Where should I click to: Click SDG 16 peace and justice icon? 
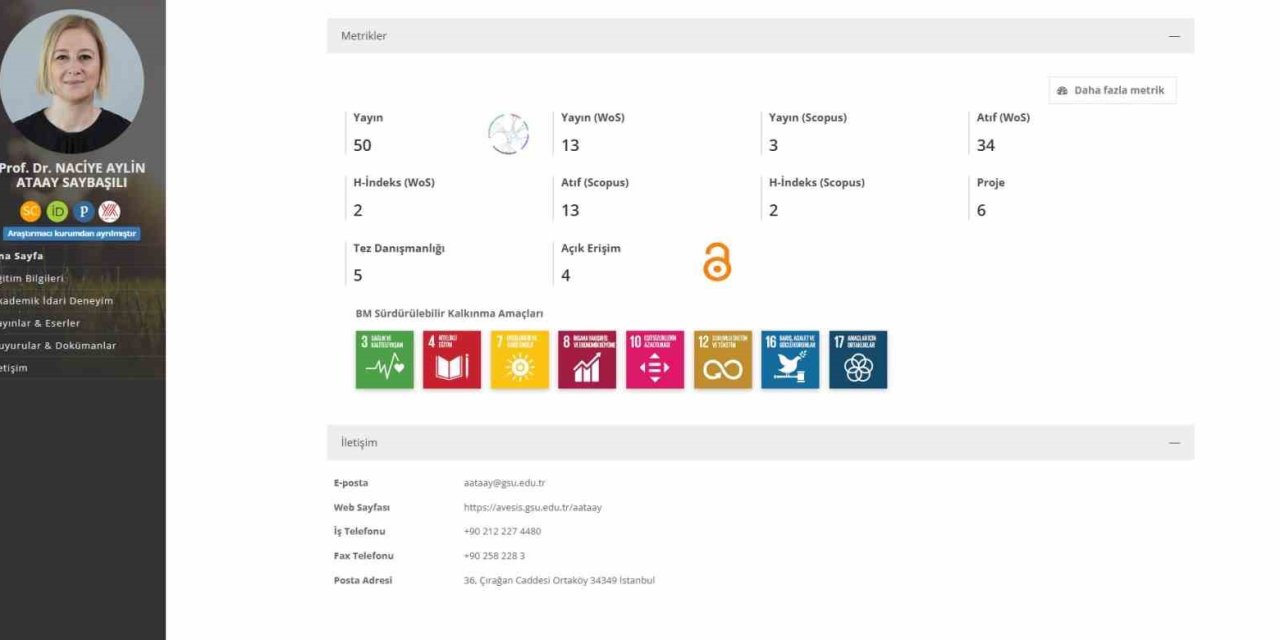tap(790, 360)
